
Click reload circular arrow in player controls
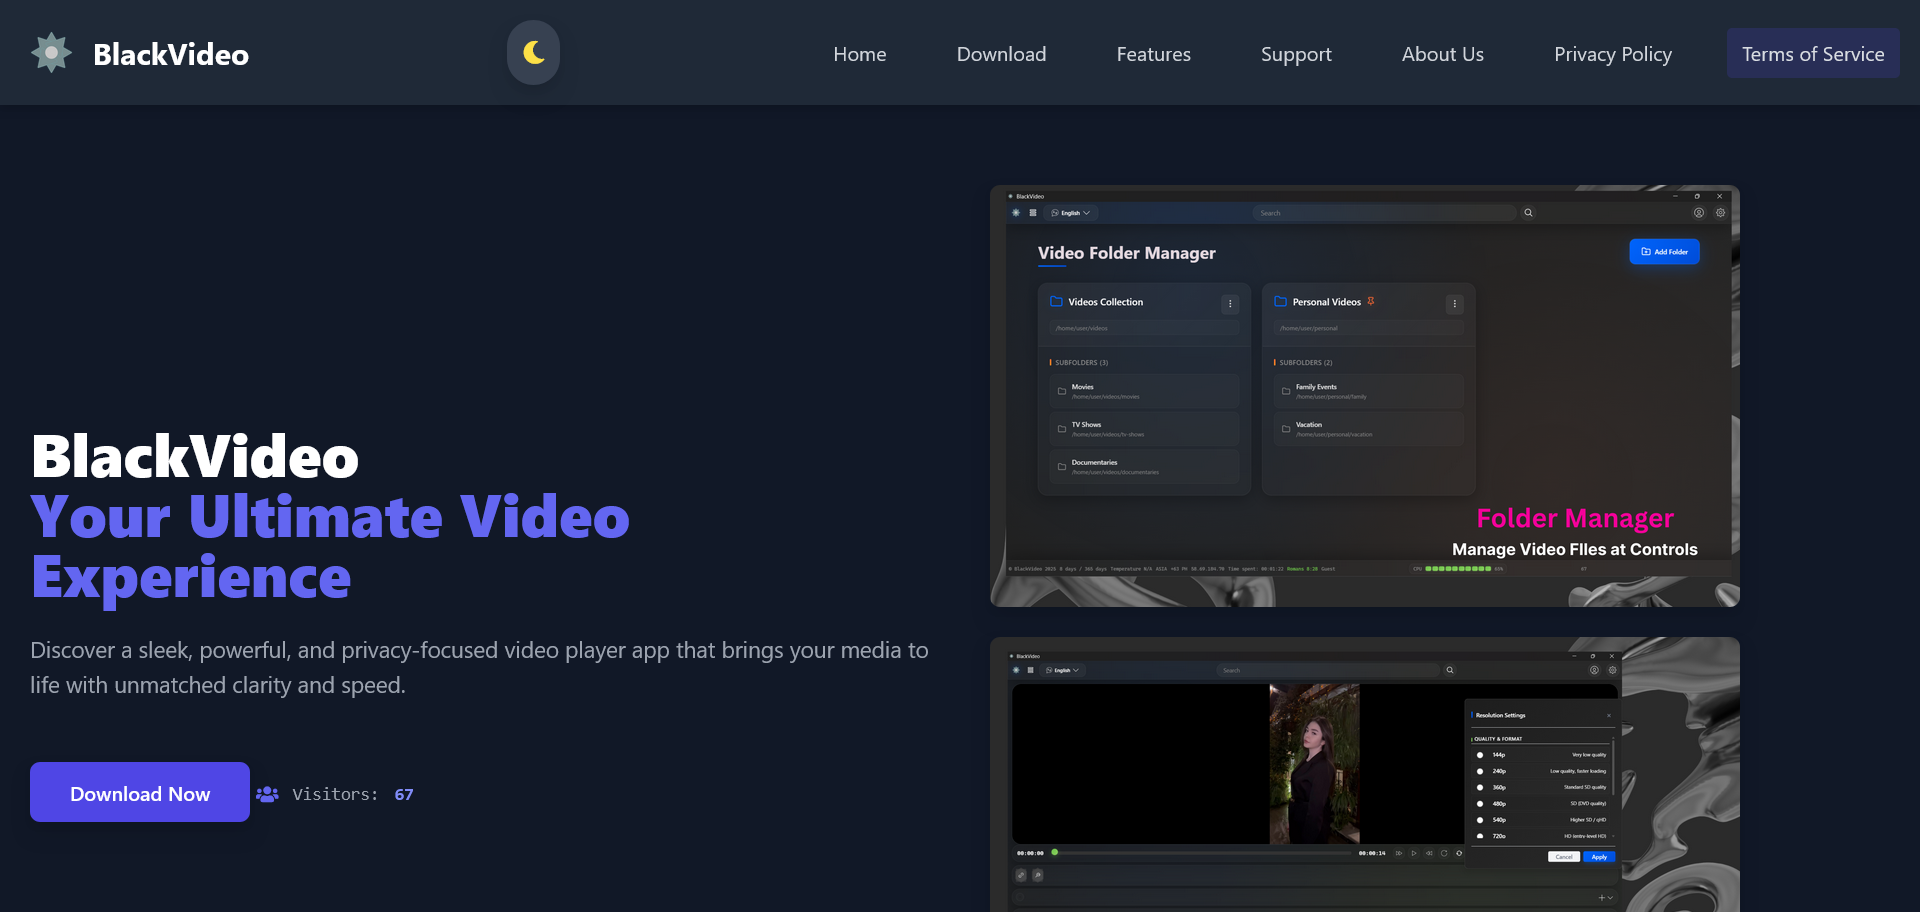pos(1444,853)
